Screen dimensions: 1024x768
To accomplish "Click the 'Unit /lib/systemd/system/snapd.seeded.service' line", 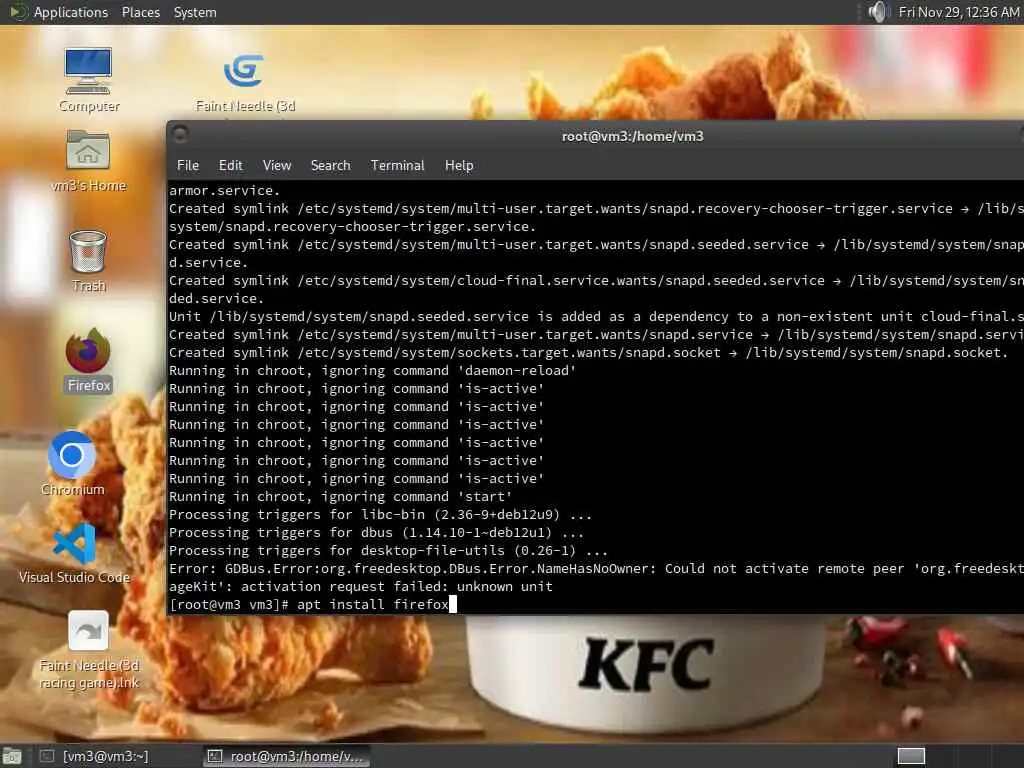I will click(596, 317).
